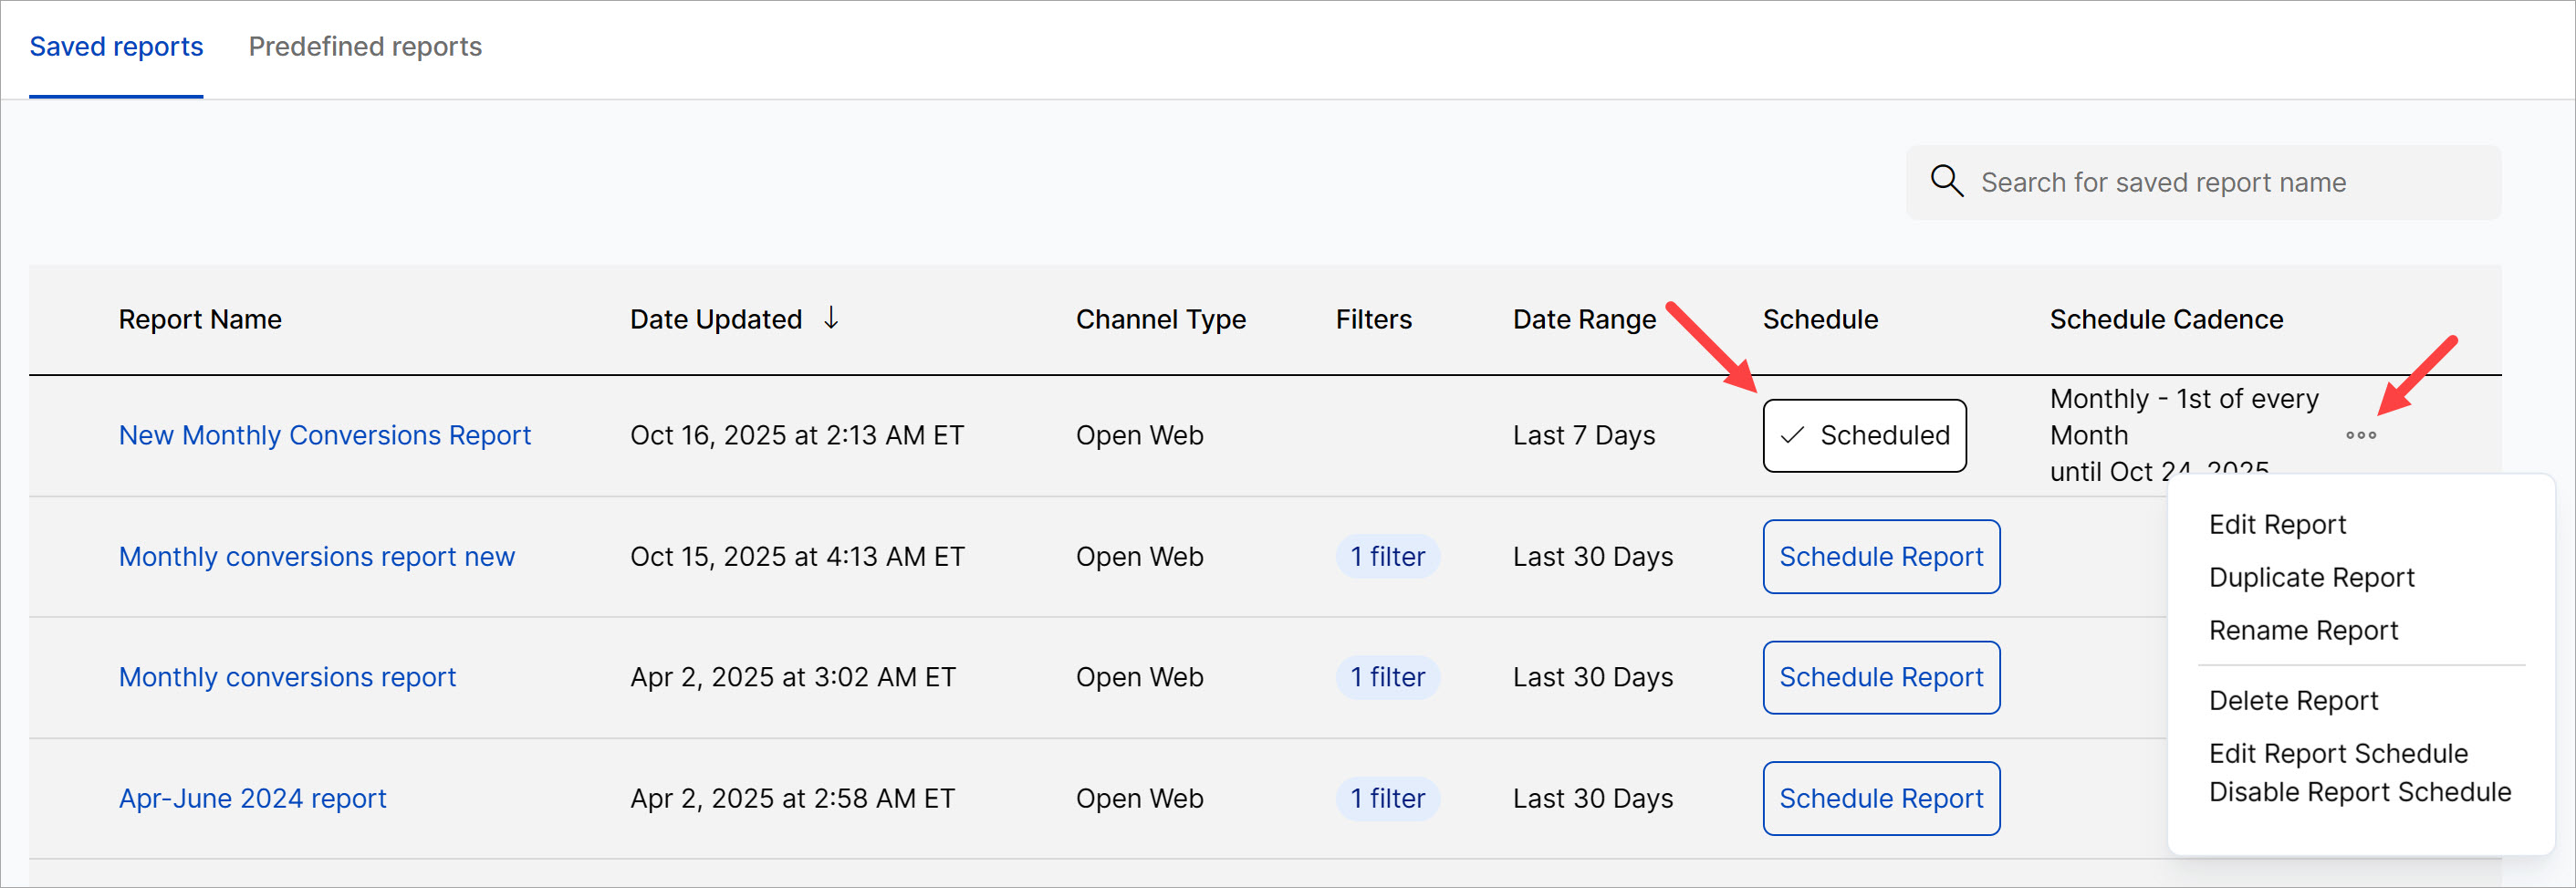Click the search magnifier icon
The image size is (2576, 888).
point(1946,181)
